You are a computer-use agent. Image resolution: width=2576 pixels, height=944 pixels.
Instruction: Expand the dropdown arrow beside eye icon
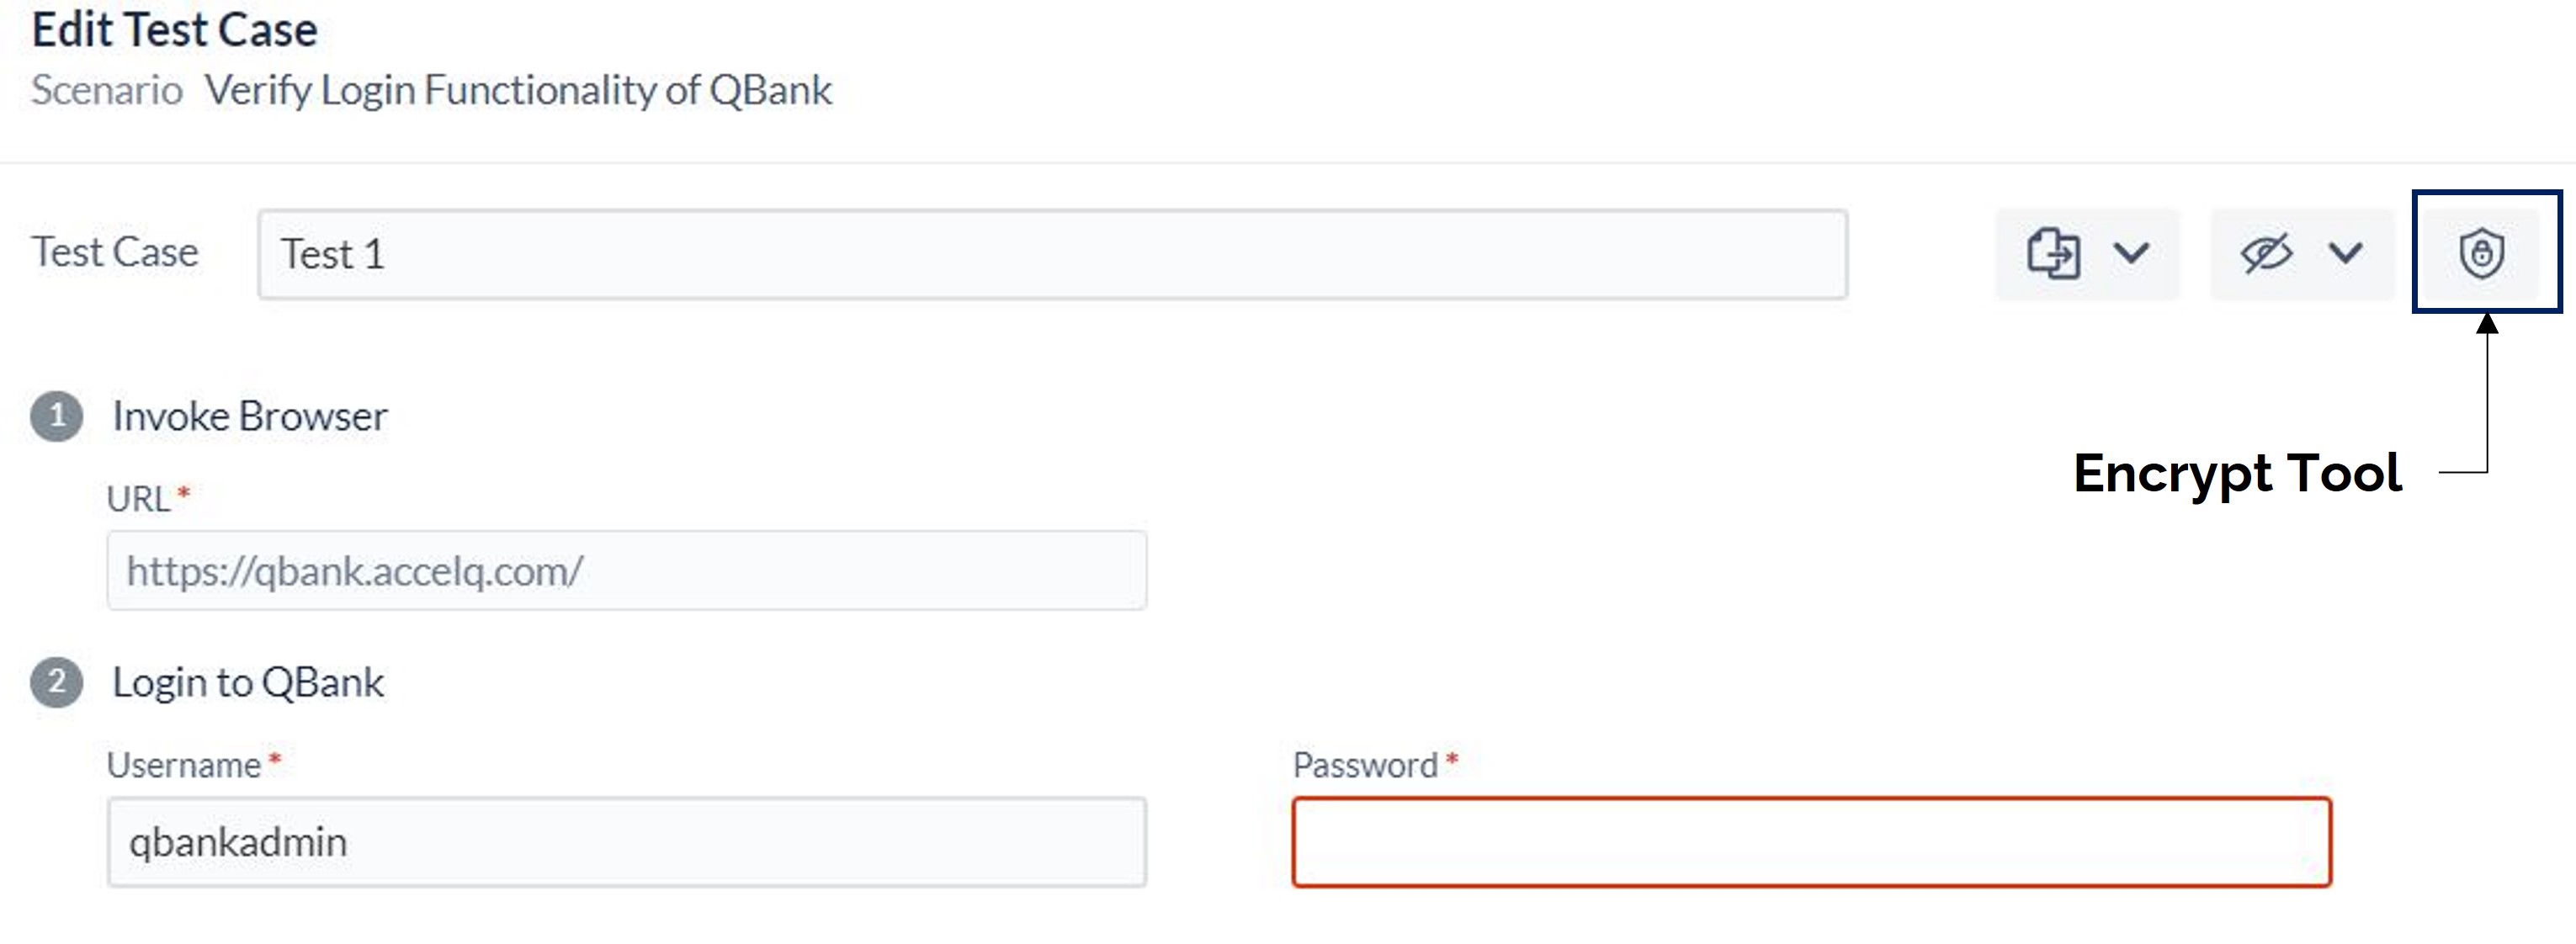(x=2345, y=253)
